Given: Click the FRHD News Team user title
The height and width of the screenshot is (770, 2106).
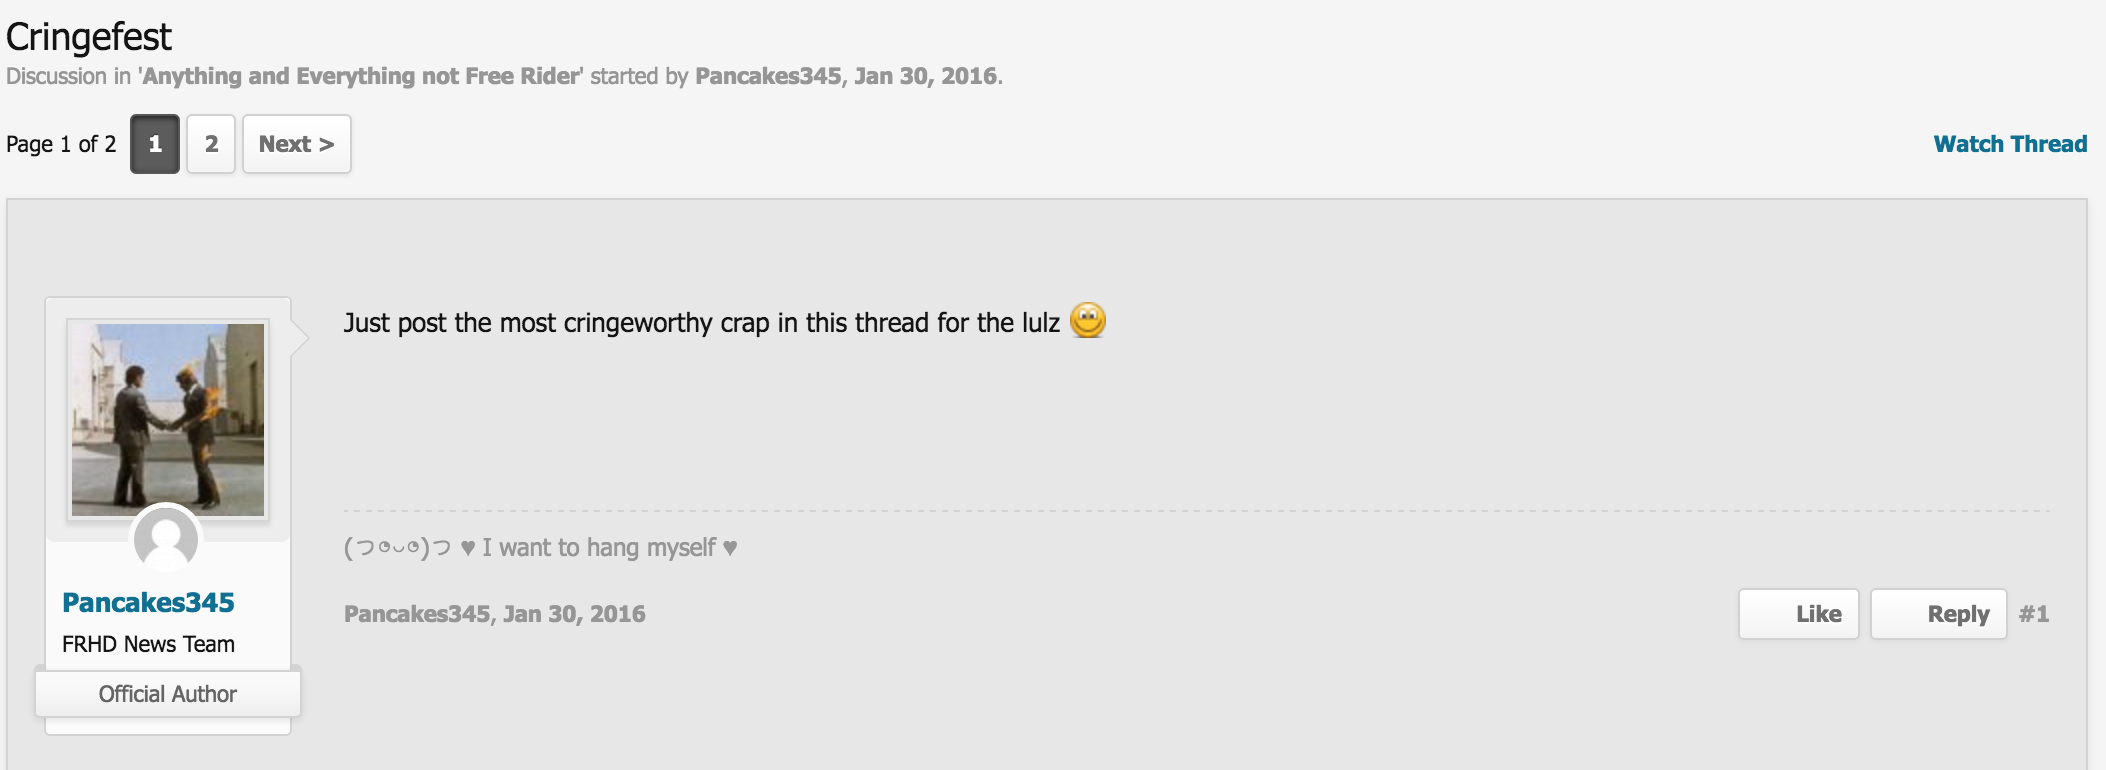Looking at the screenshot, I should 148,644.
